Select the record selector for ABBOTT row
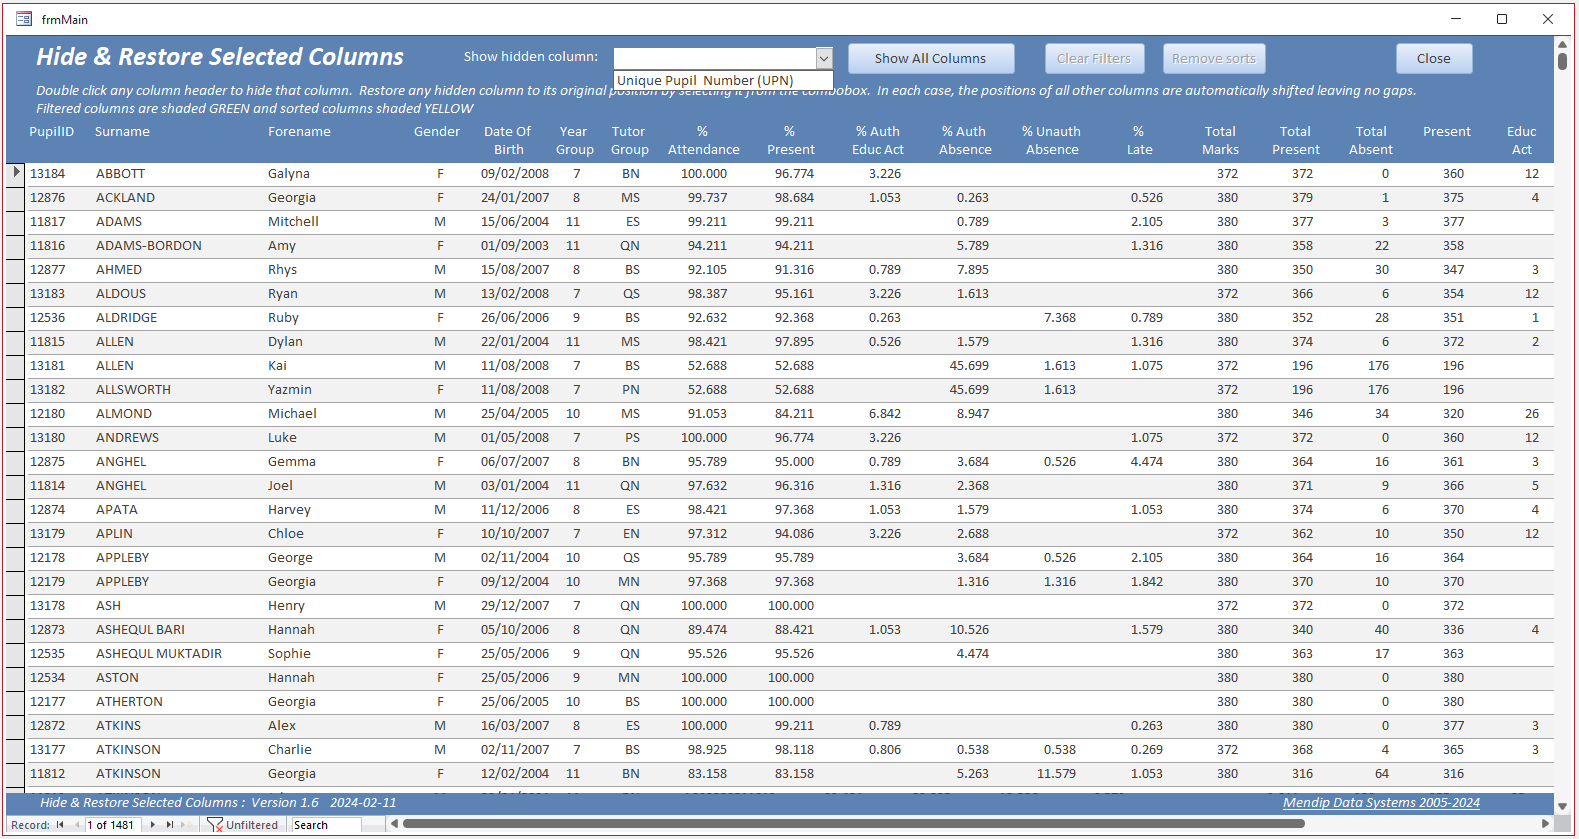The width and height of the screenshot is (1579, 839). click(x=15, y=173)
